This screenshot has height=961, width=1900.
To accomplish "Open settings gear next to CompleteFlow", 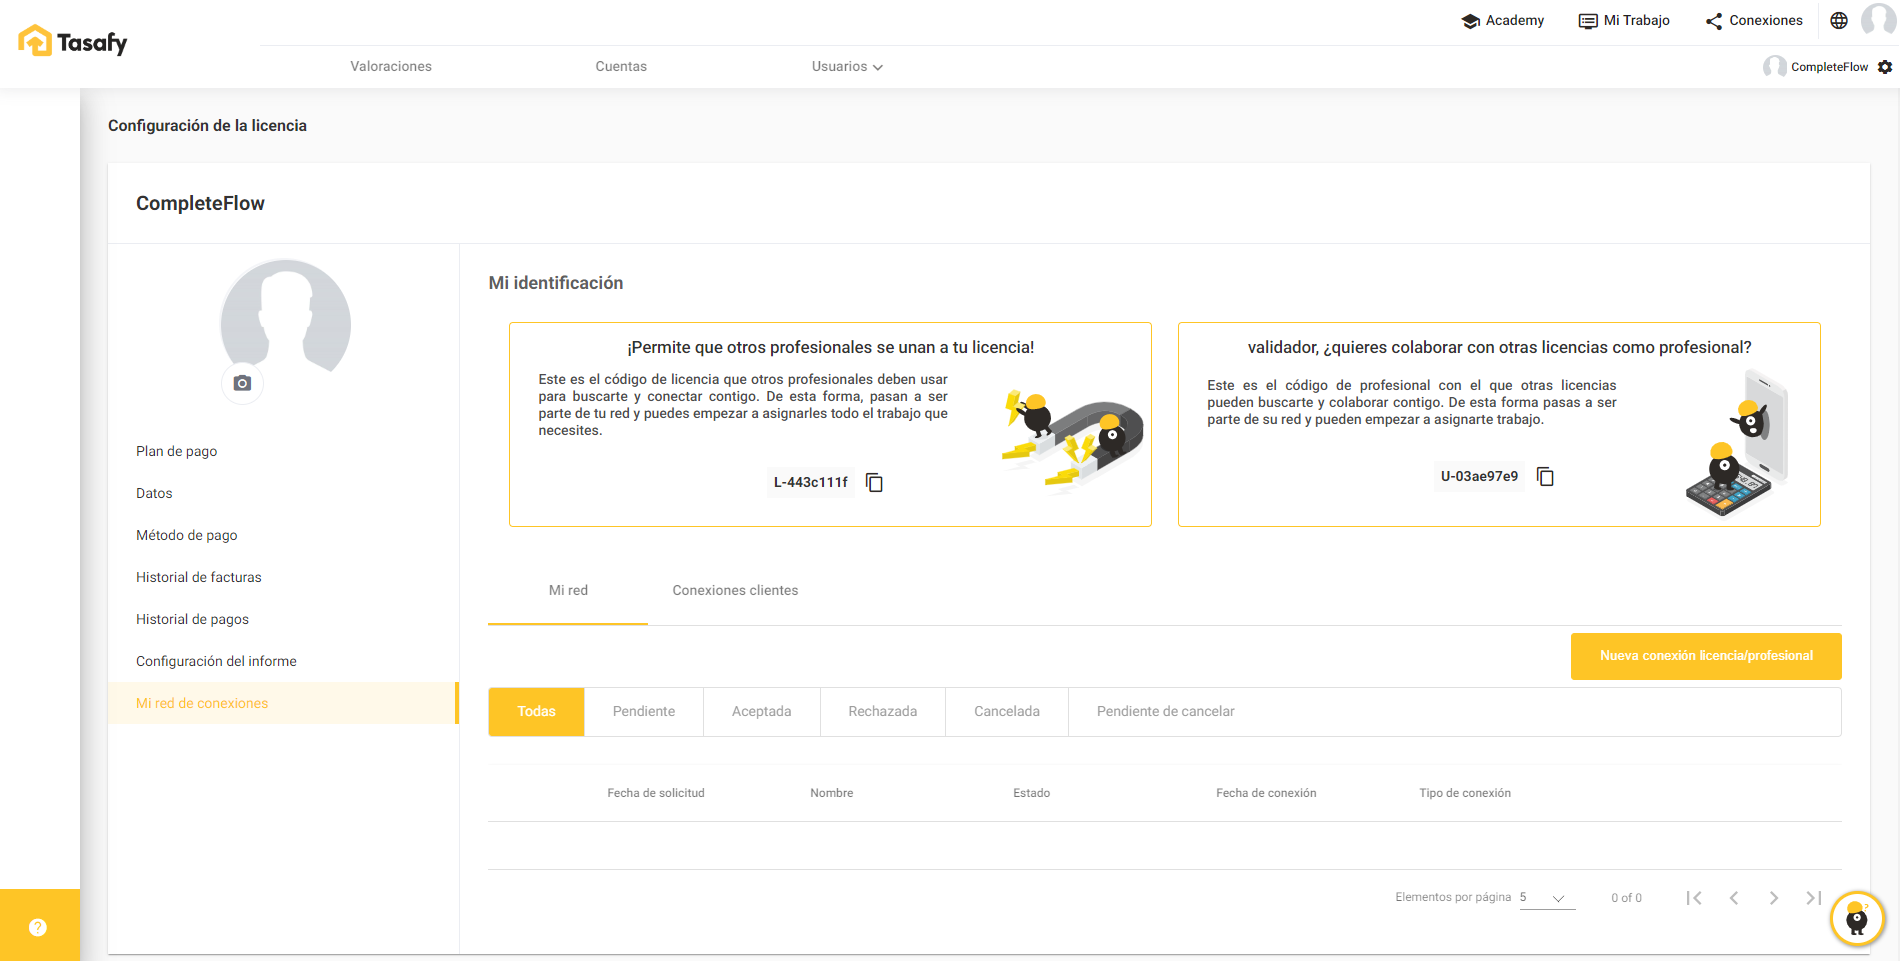I will pos(1885,67).
